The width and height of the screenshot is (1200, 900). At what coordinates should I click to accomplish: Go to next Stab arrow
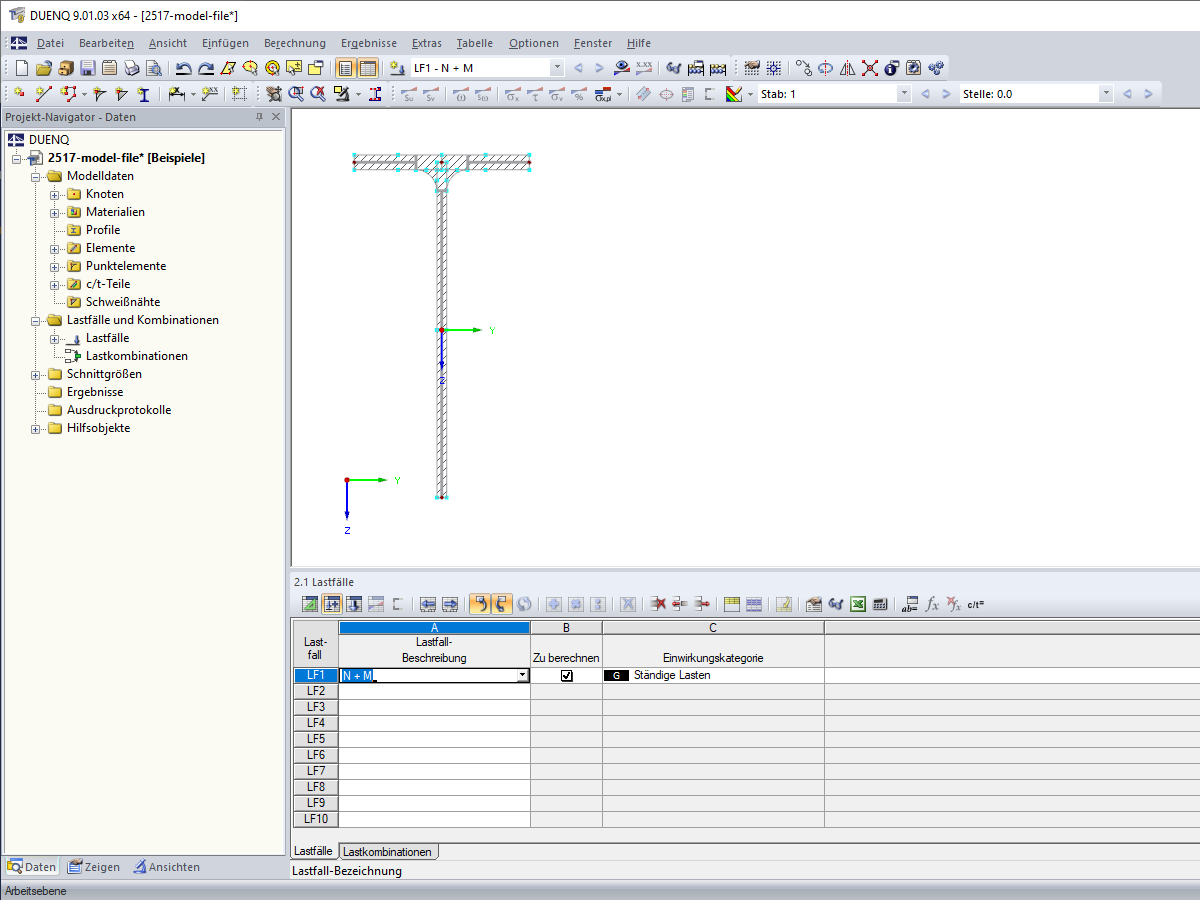[946, 94]
